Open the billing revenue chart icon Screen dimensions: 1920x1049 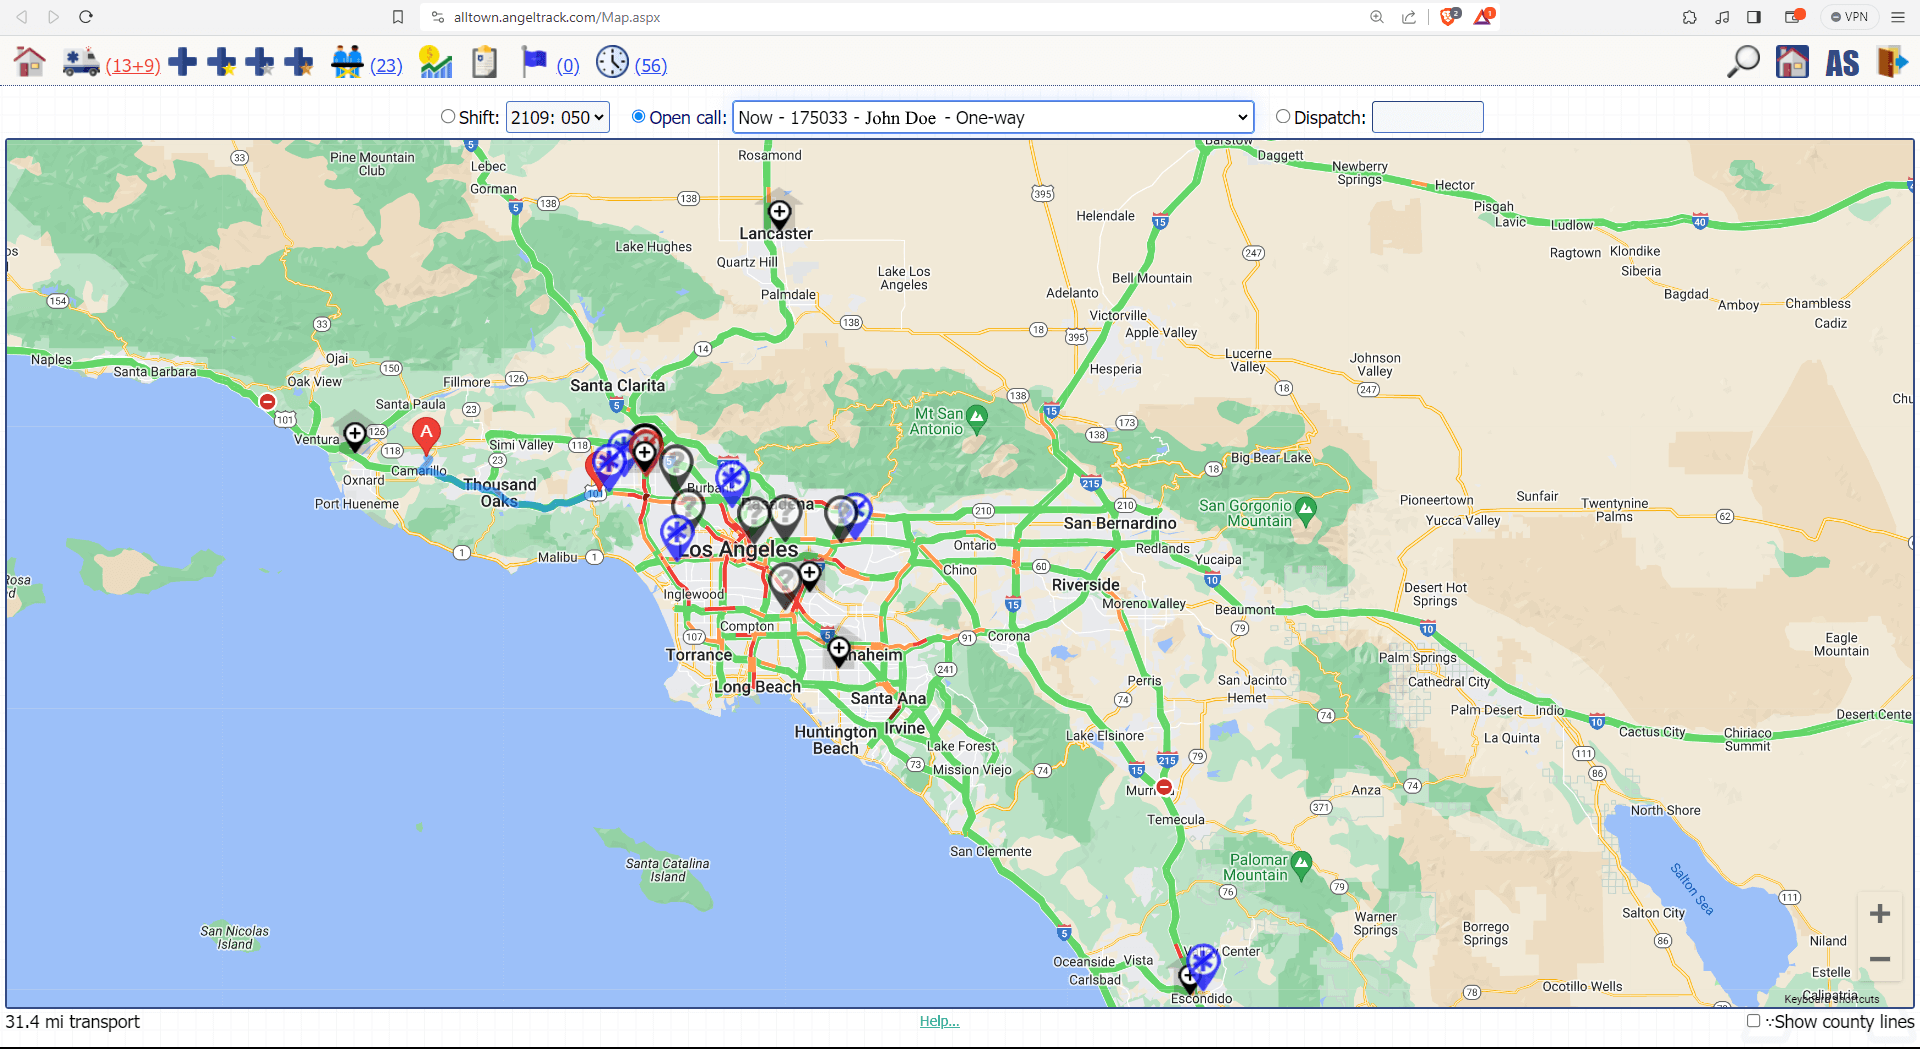436,62
